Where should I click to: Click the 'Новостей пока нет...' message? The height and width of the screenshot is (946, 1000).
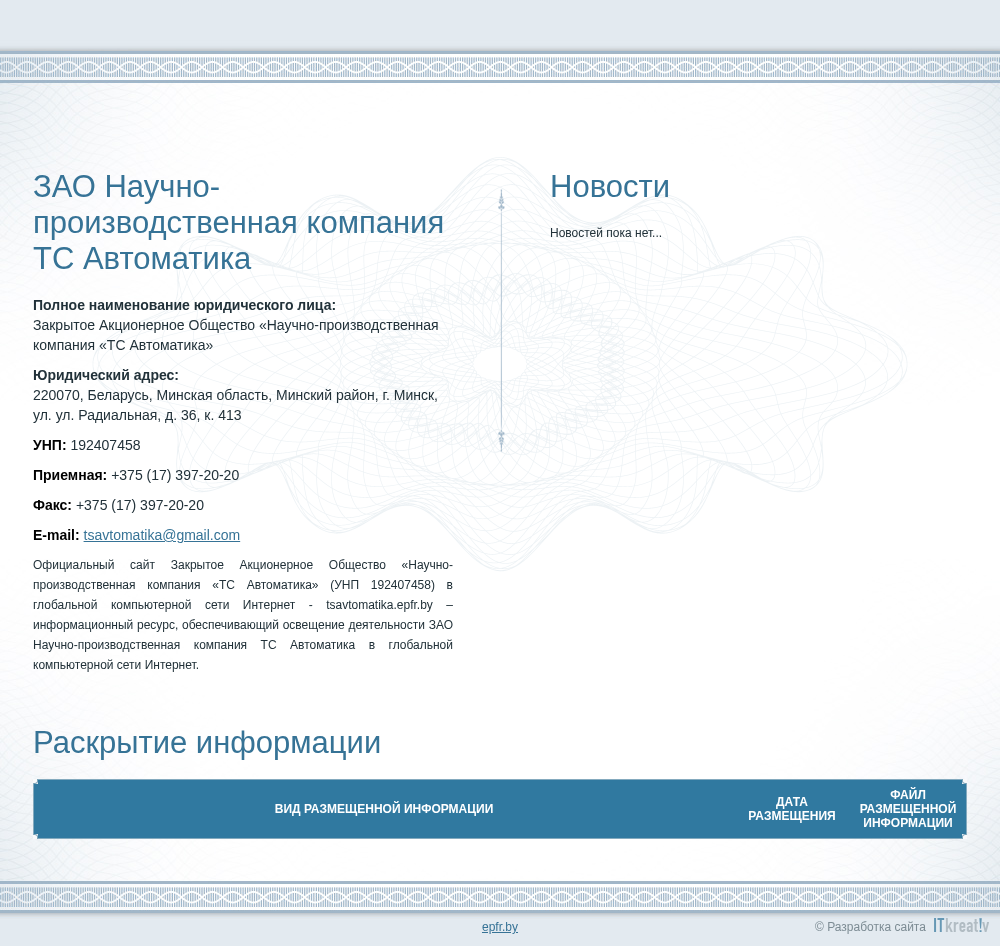[x=606, y=233]
